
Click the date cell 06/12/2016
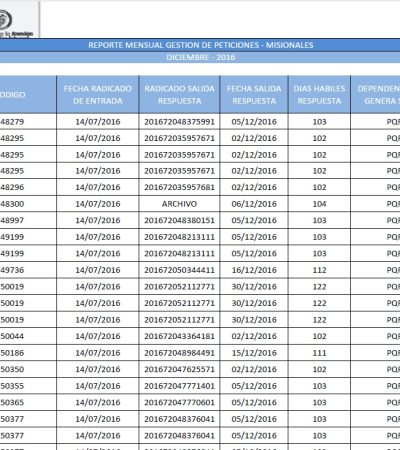point(254,204)
